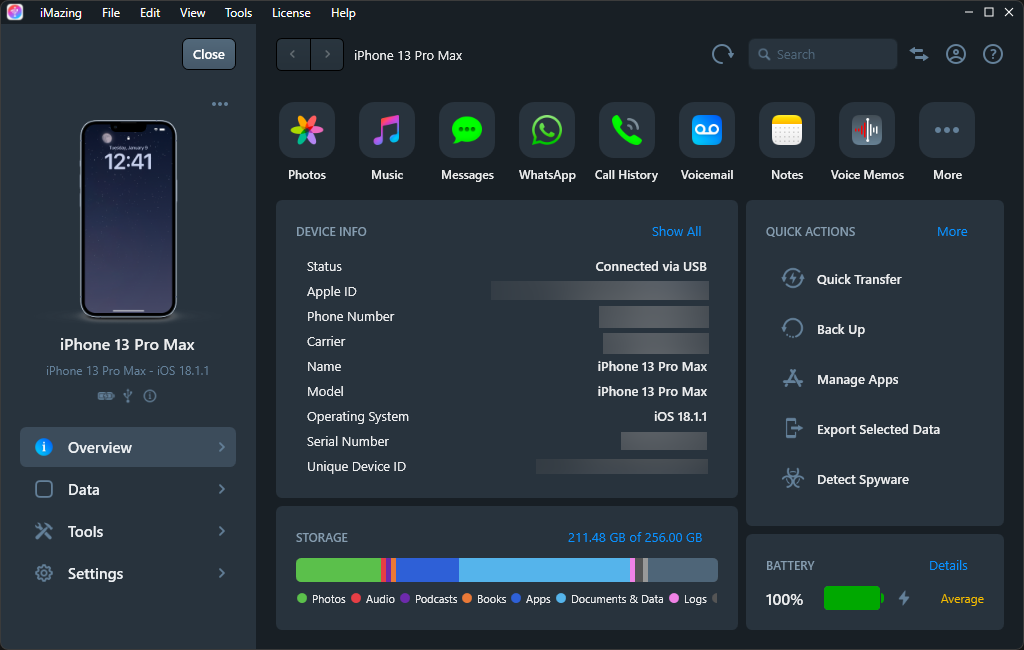Click the "Connected via USB" status value
The image size is (1024, 650).
pos(651,267)
